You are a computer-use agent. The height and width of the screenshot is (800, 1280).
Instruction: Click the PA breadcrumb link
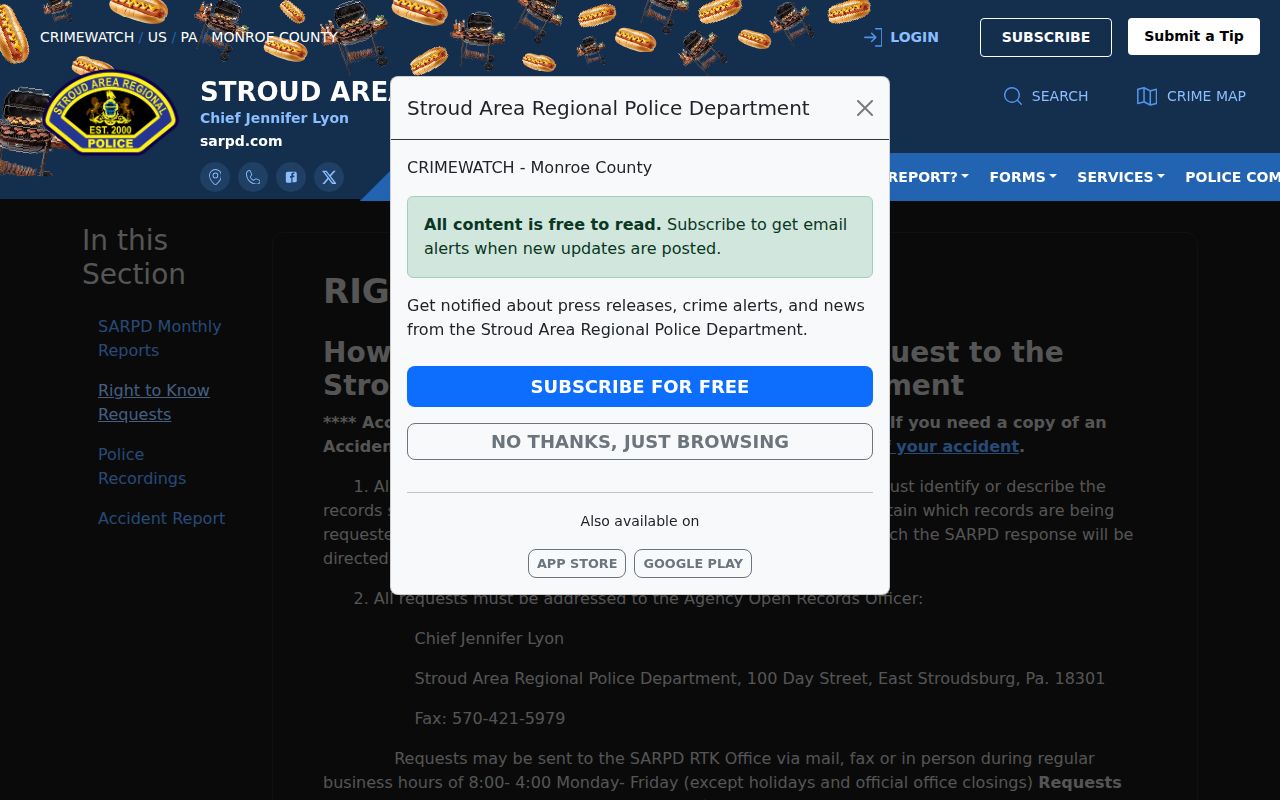pyautogui.click(x=189, y=37)
